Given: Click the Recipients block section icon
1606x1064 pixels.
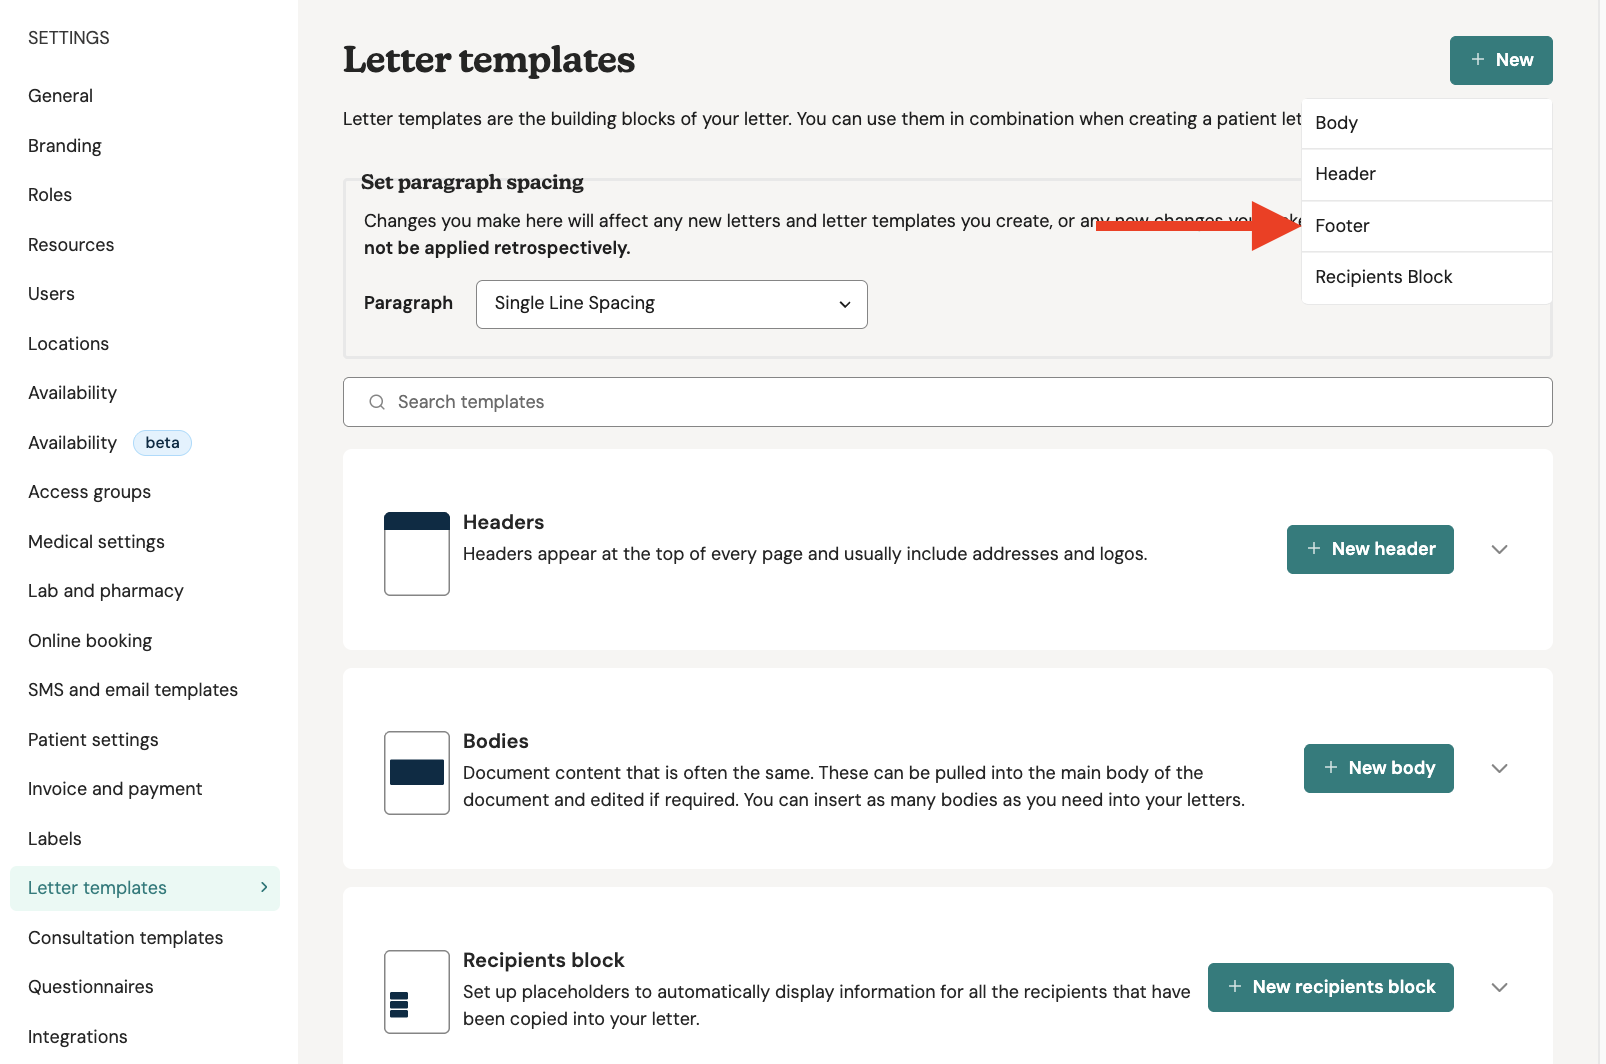Looking at the screenshot, I should (x=416, y=991).
